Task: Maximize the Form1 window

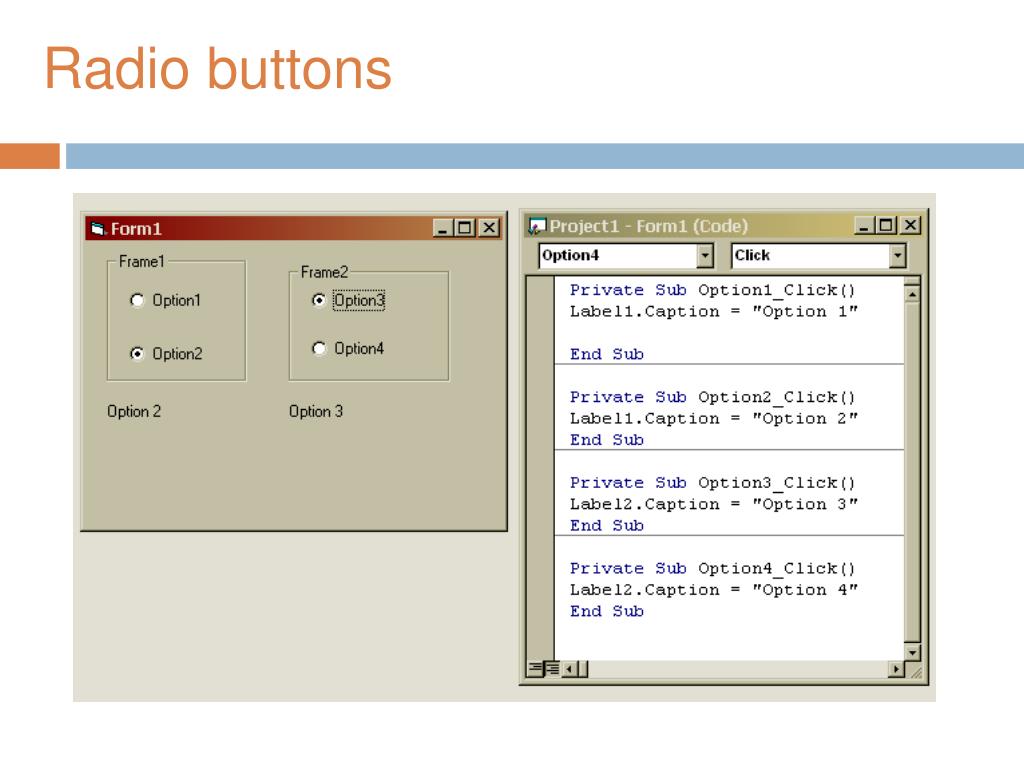Action: [465, 228]
